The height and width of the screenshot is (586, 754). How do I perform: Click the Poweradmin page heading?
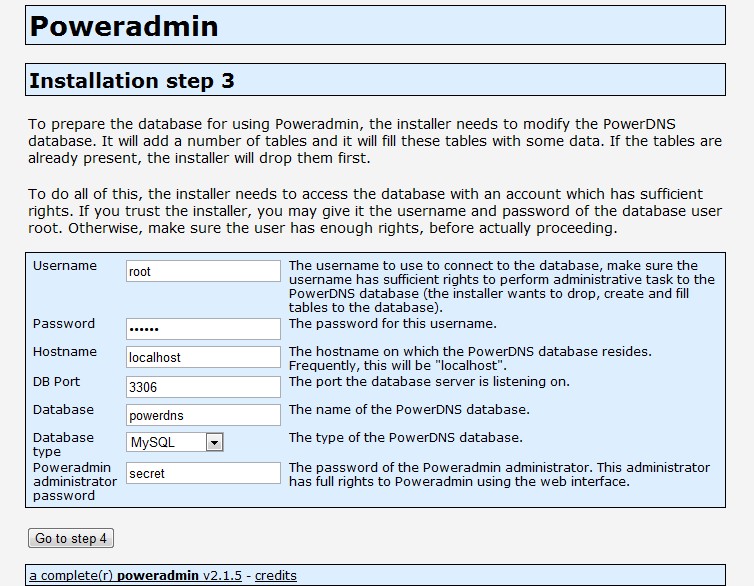(124, 26)
